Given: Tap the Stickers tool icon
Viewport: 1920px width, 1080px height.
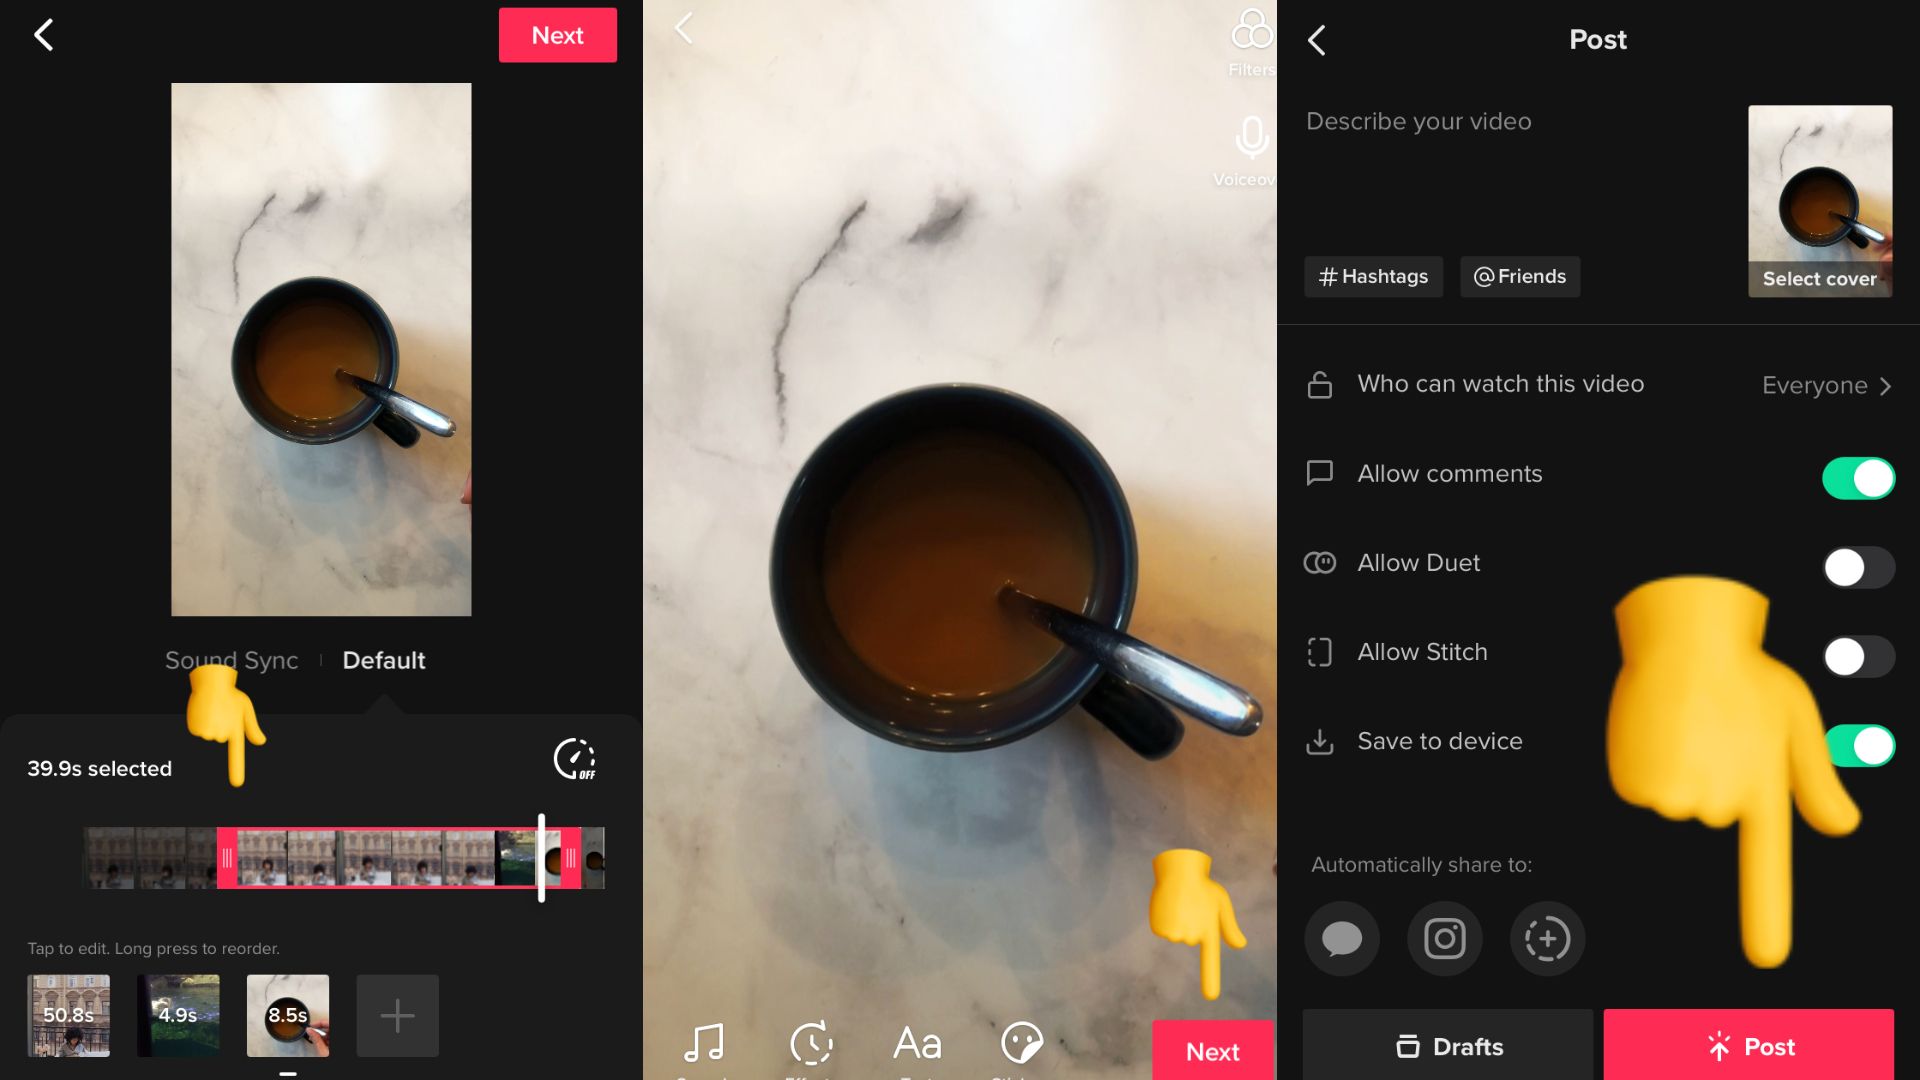Looking at the screenshot, I should point(1023,1043).
